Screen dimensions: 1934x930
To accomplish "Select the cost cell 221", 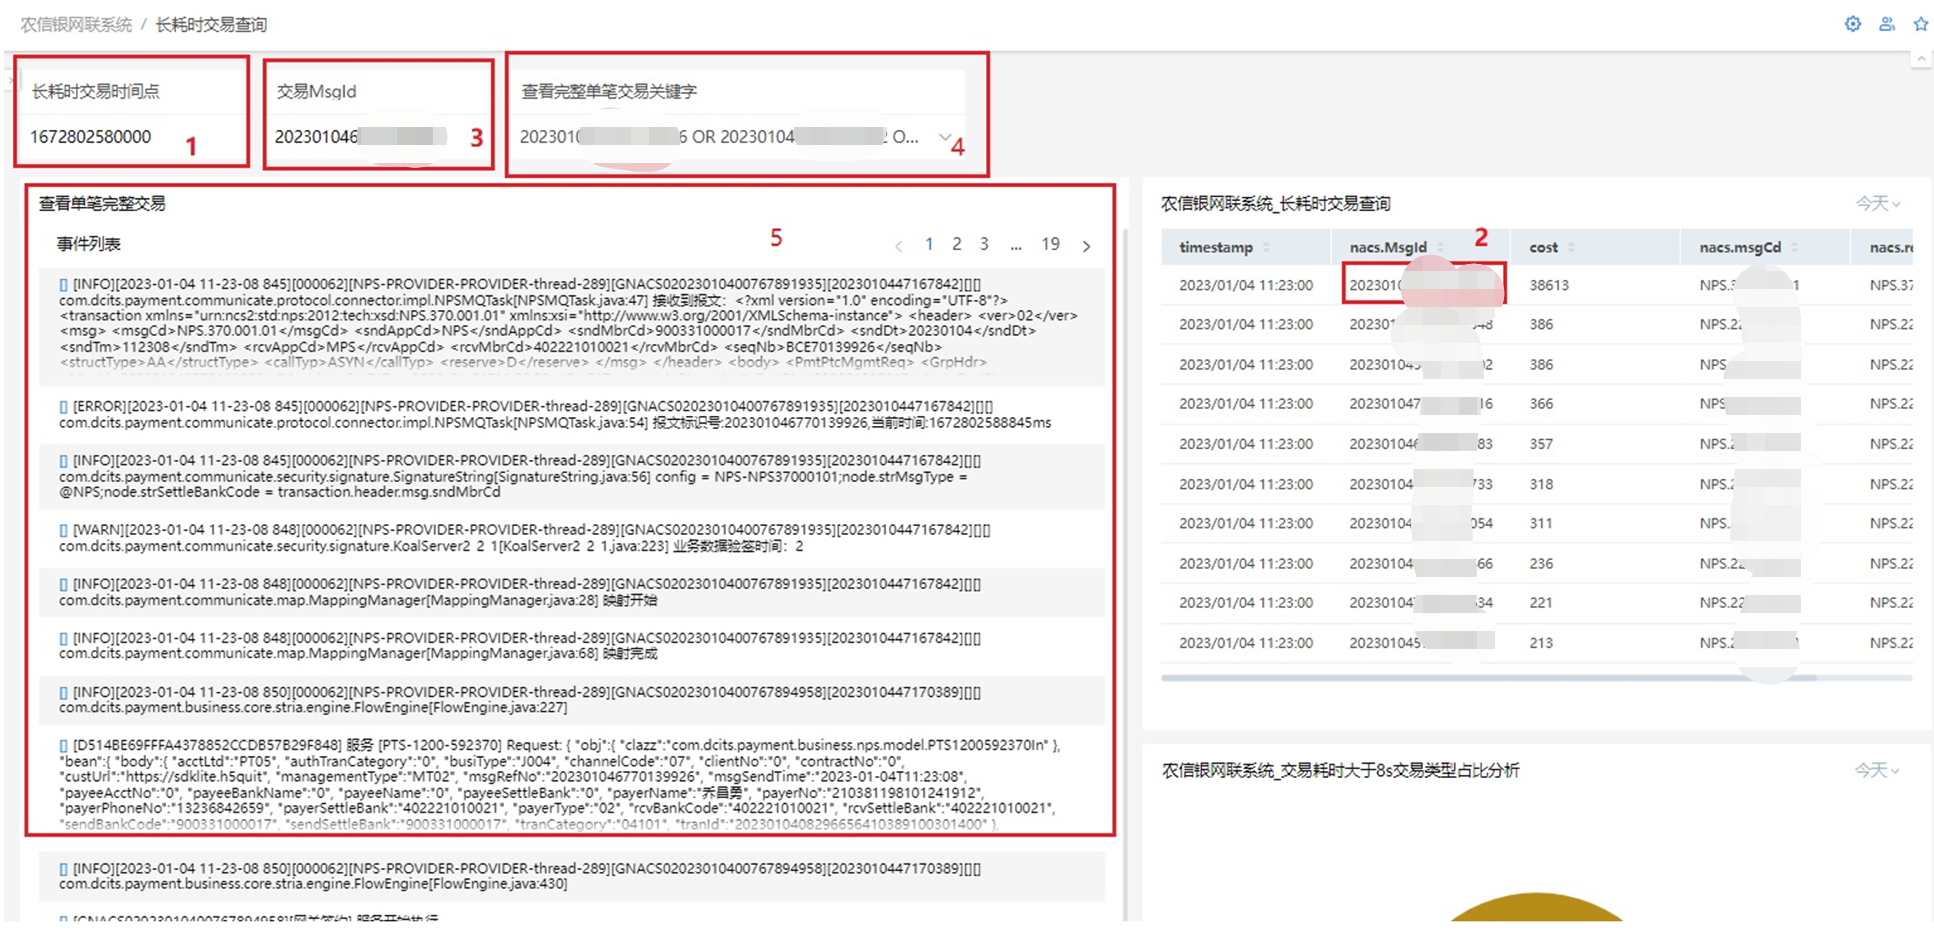I will coord(1541,603).
